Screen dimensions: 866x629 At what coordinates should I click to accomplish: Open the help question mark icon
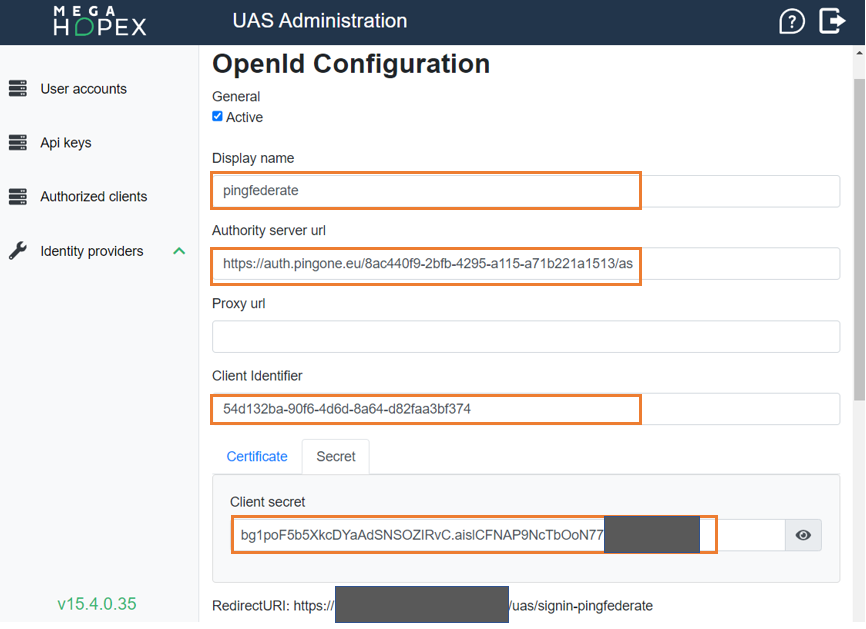point(791,20)
